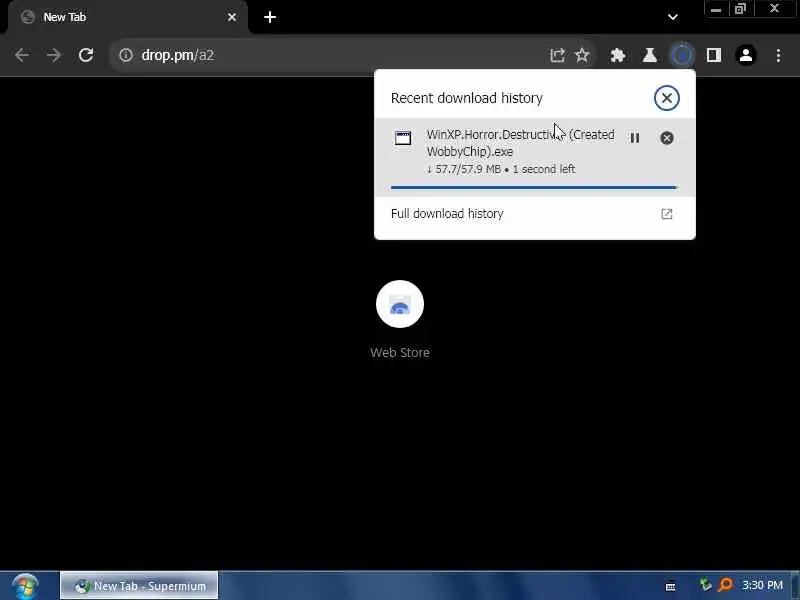Screen dimensions: 800x600
Task: Click the downloading exe file icon
Action: point(403,138)
